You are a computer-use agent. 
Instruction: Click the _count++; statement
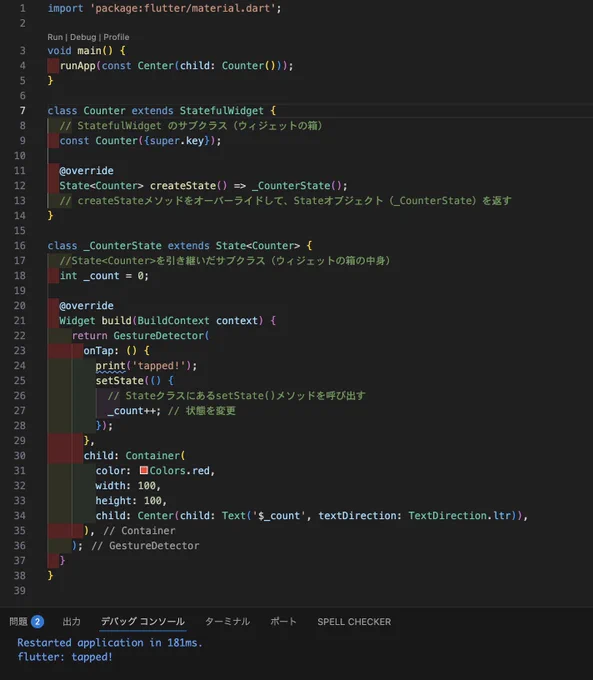point(134,410)
